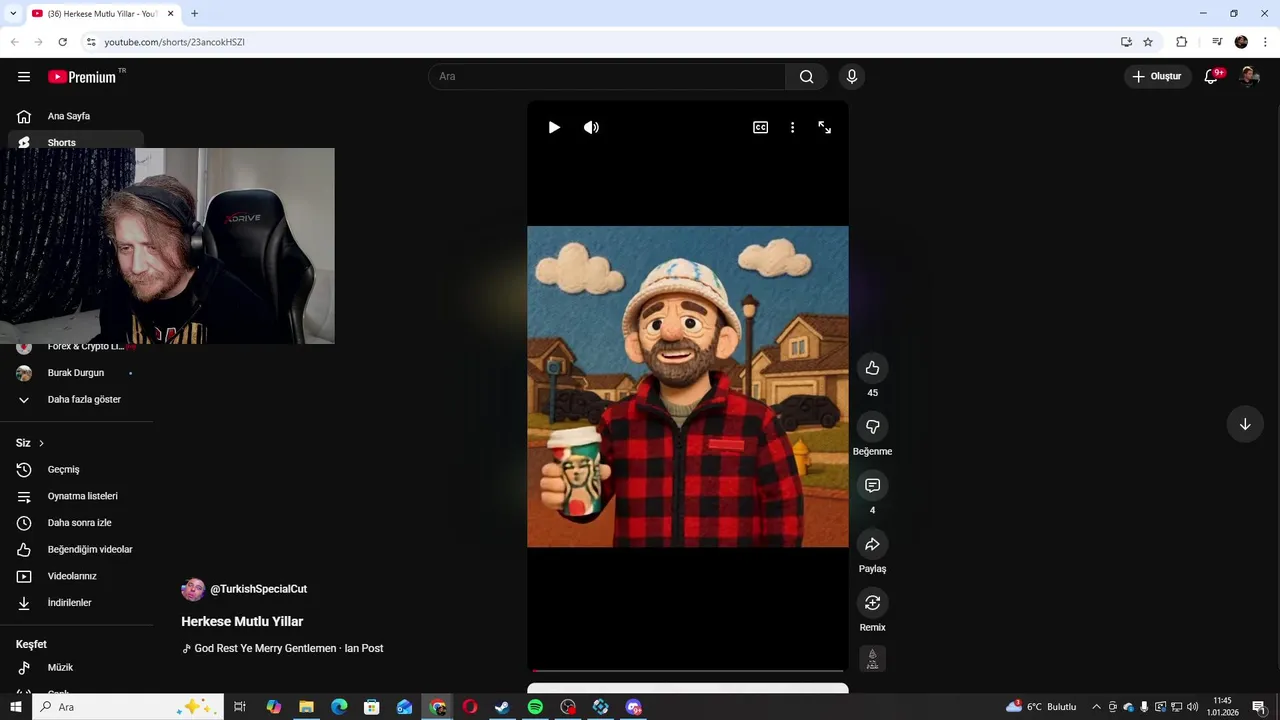Switch to the Herkese Mutlu Yıllar tab
This screenshot has width=1280, height=720.
pyautogui.click(x=102, y=14)
